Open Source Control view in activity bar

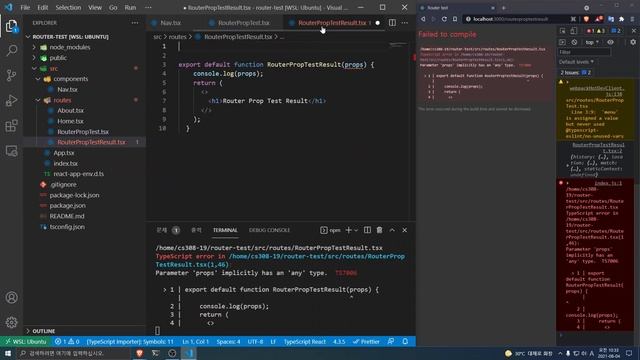[x=11, y=76]
